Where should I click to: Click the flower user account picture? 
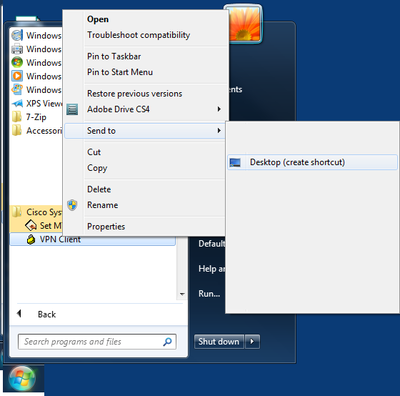243,24
